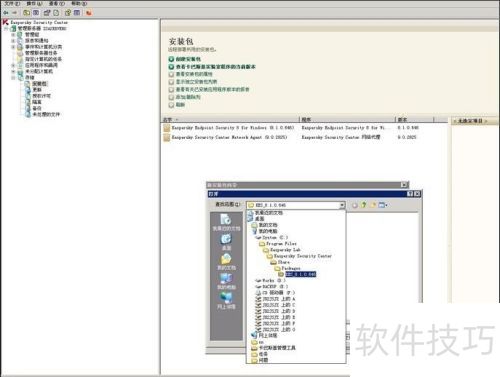
Task: Click the Refresh (刷新) action link
Action: click(x=180, y=105)
